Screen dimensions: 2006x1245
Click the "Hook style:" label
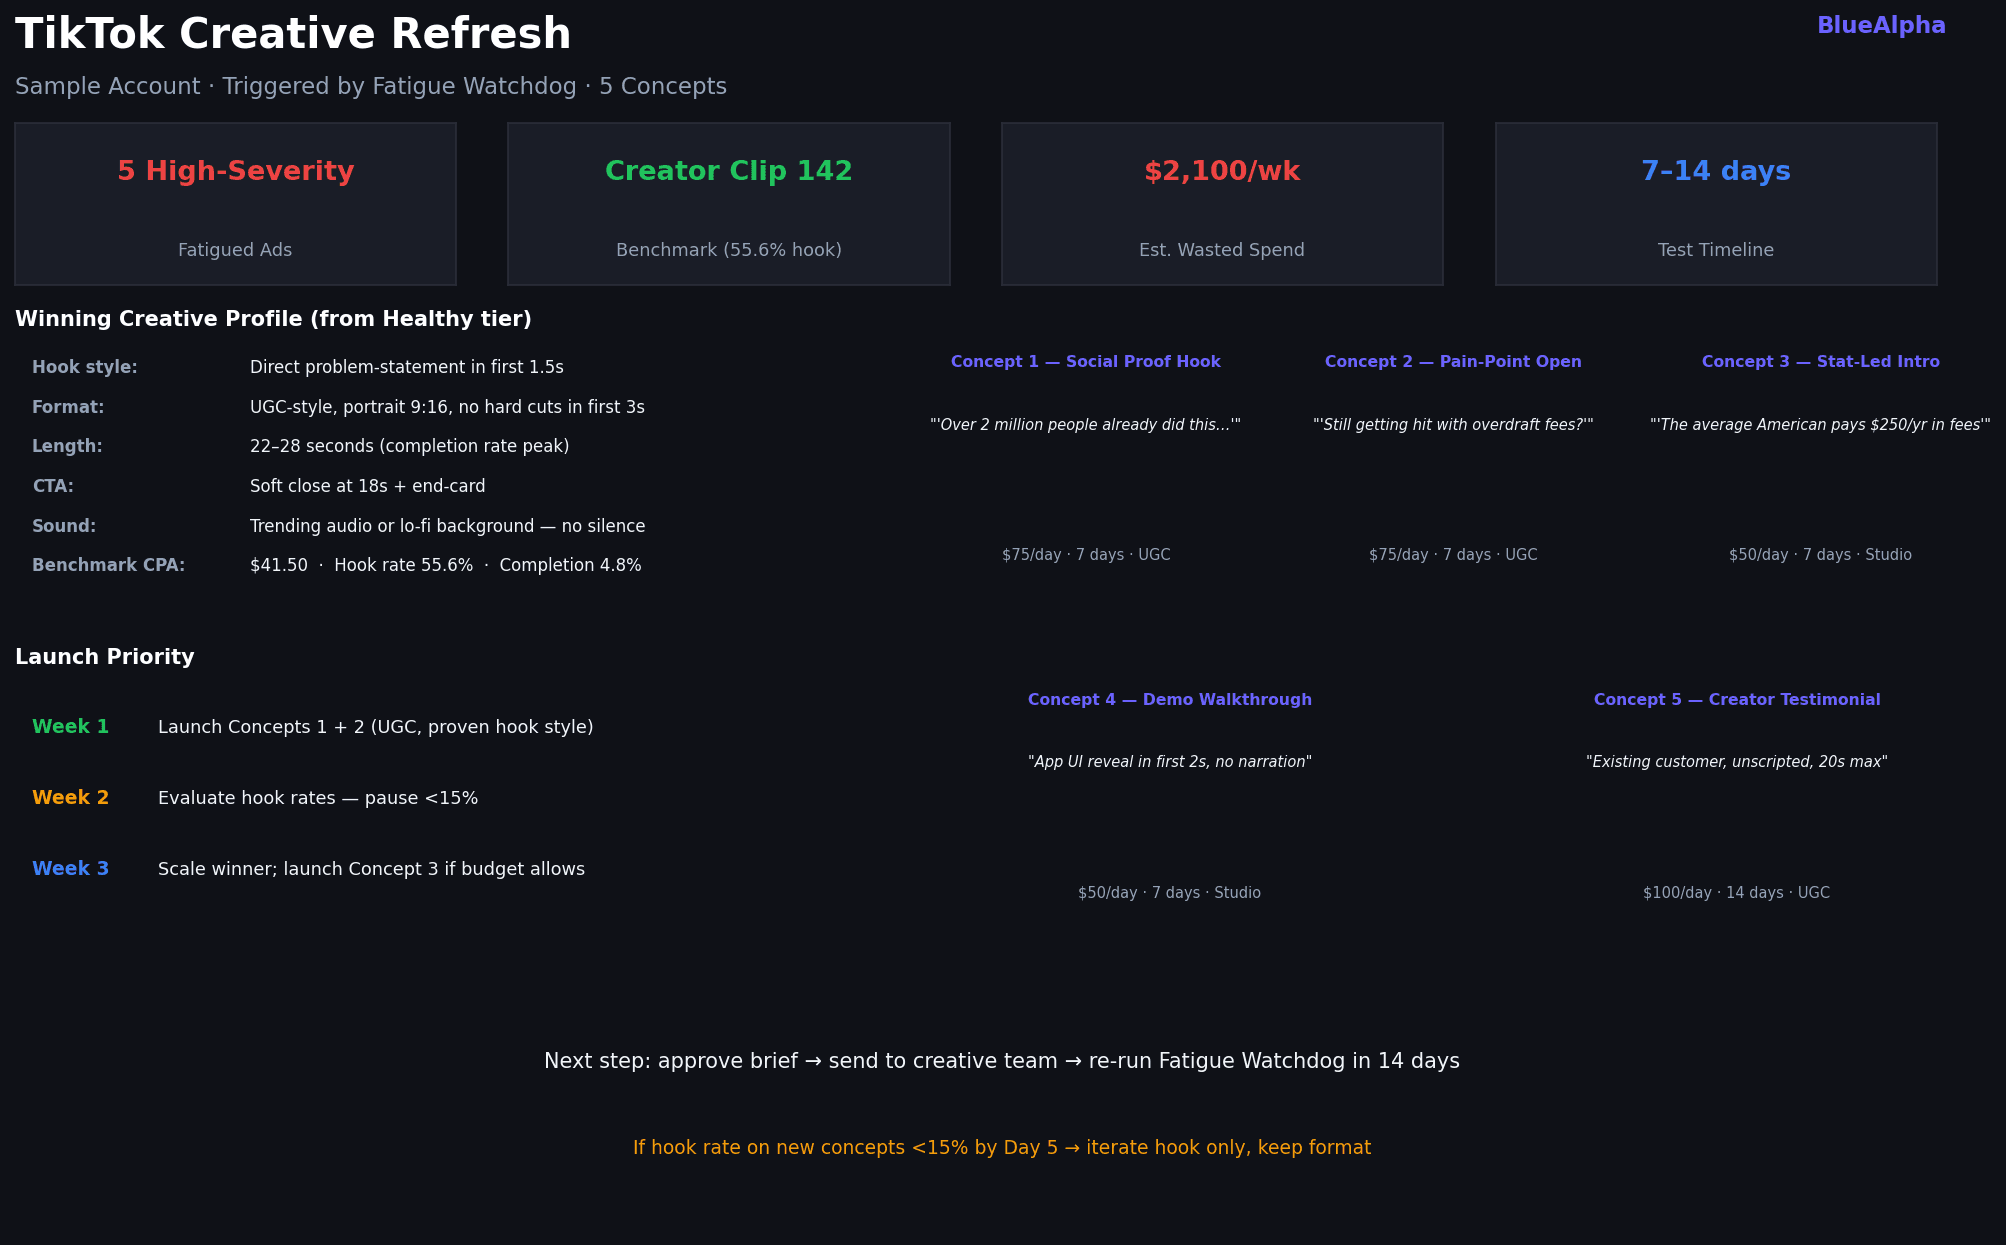coord(85,368)
